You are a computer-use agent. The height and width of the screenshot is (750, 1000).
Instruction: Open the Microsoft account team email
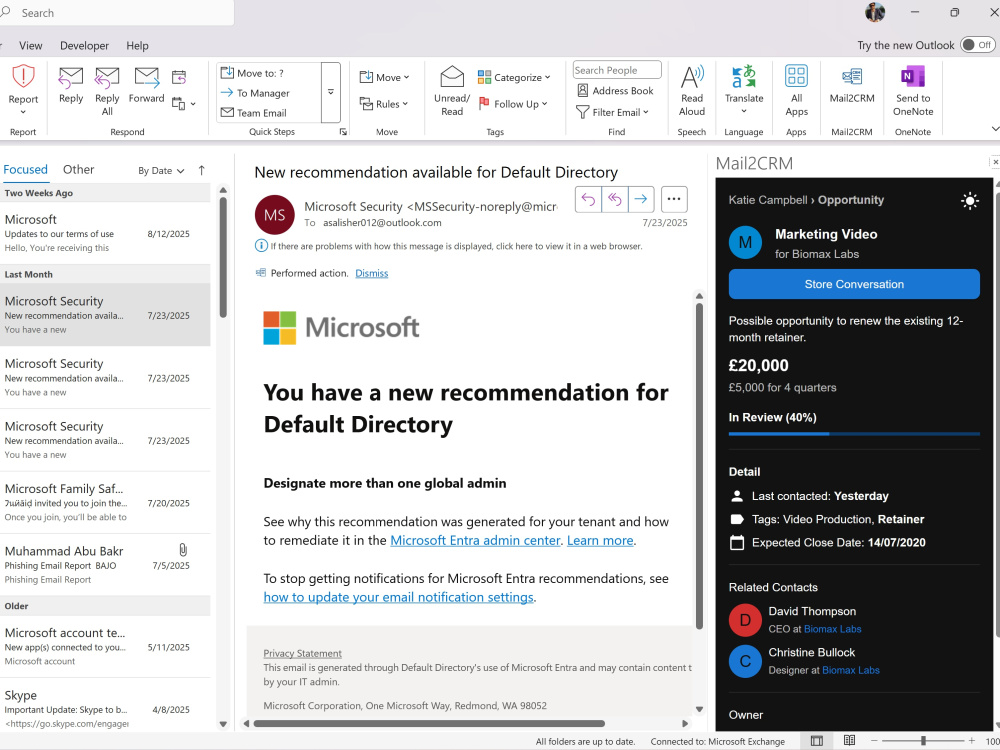105,646
